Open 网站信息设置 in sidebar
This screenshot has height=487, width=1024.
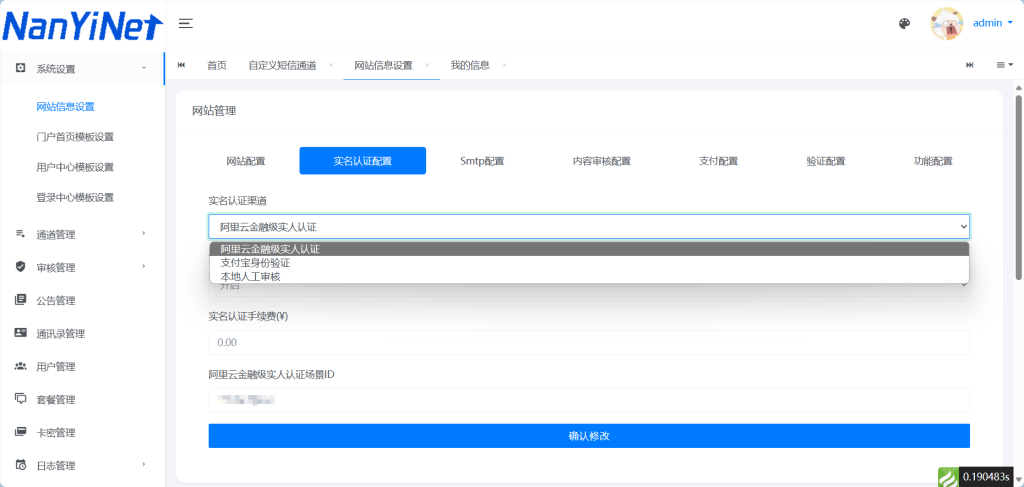(65, 107)
